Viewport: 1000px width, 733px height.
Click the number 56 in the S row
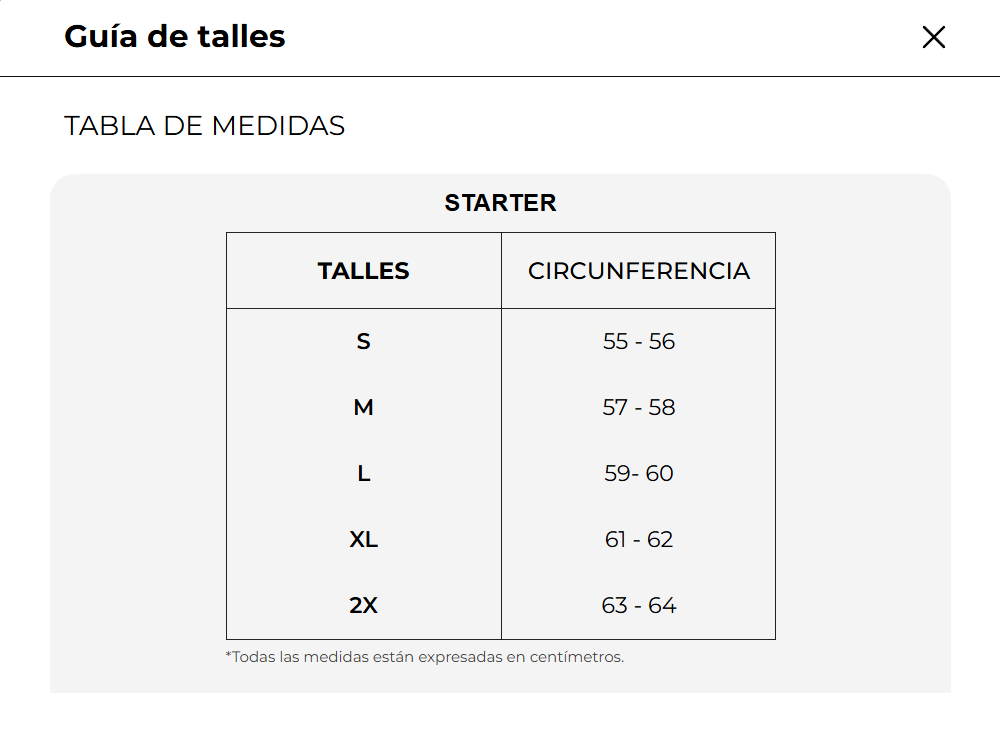(662, 342)
